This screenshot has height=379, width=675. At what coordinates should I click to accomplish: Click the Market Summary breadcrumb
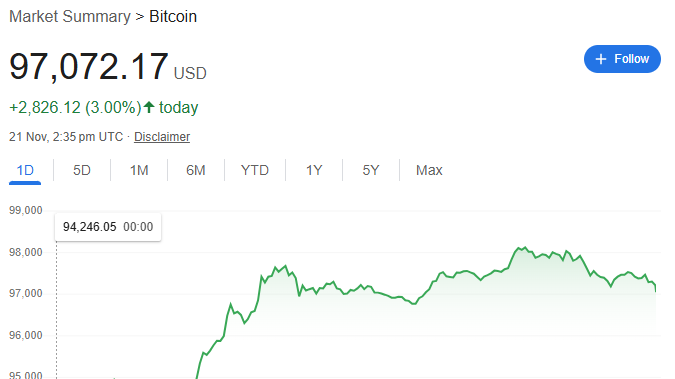point(70,17)
